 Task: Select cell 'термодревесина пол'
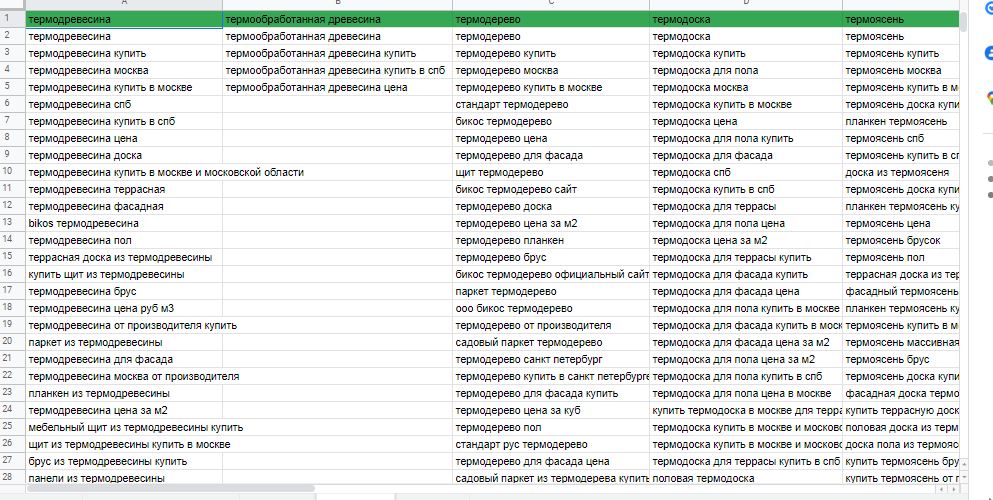(124, 241)
